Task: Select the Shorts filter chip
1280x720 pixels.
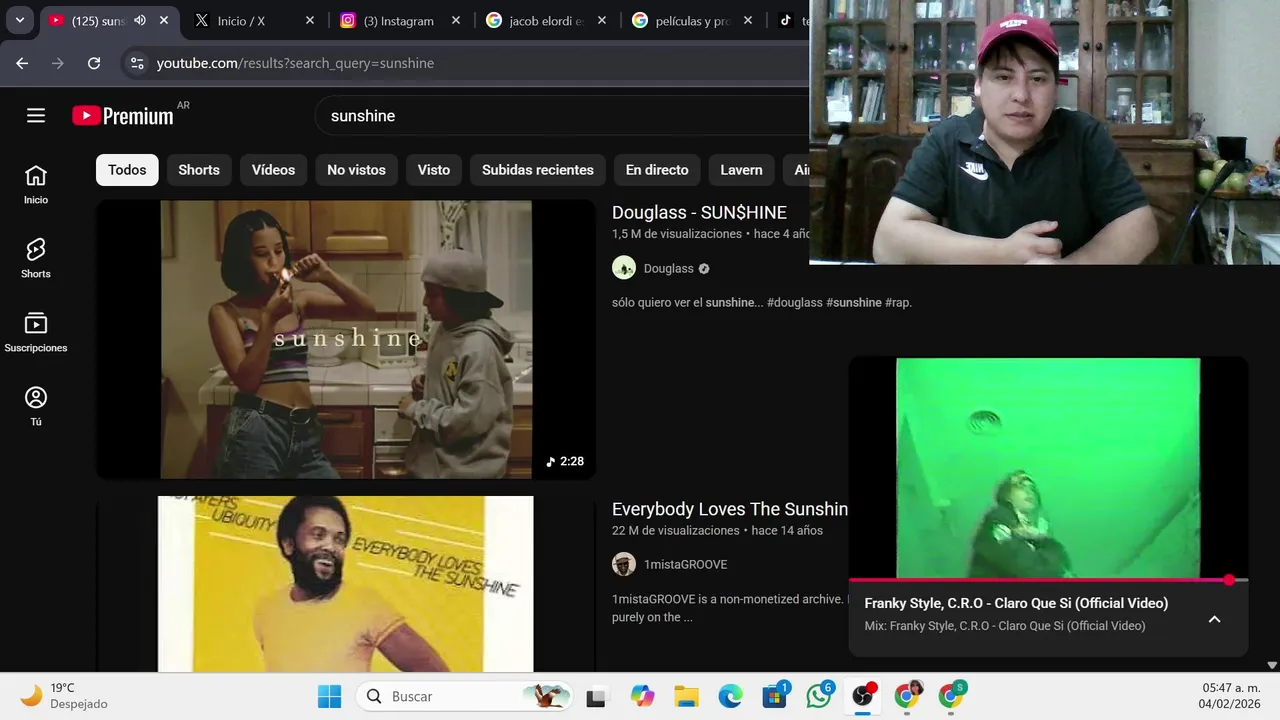Action: click(x=199, y=170)
